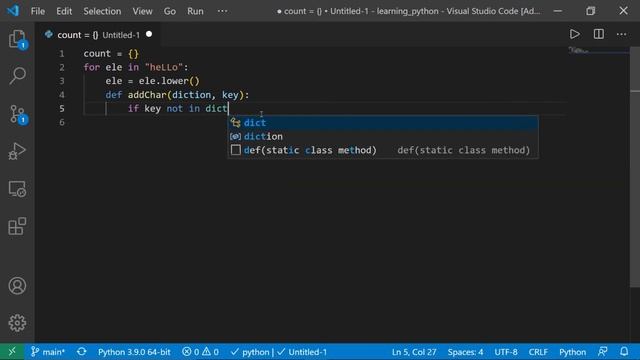Open the File menu
This screenshot has height=360, width=640.
[x=38, y=11]
